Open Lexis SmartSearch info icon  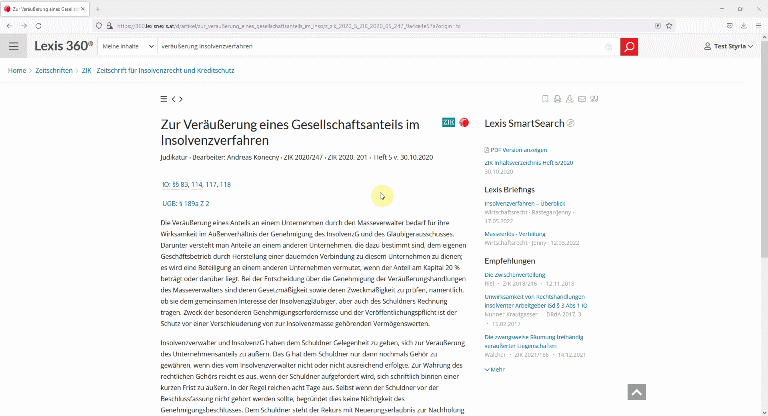point(571,123)
